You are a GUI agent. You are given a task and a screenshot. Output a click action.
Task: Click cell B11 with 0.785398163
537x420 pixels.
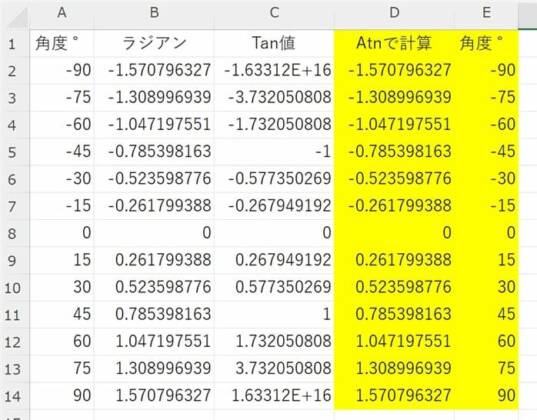[x=154, y=314]
